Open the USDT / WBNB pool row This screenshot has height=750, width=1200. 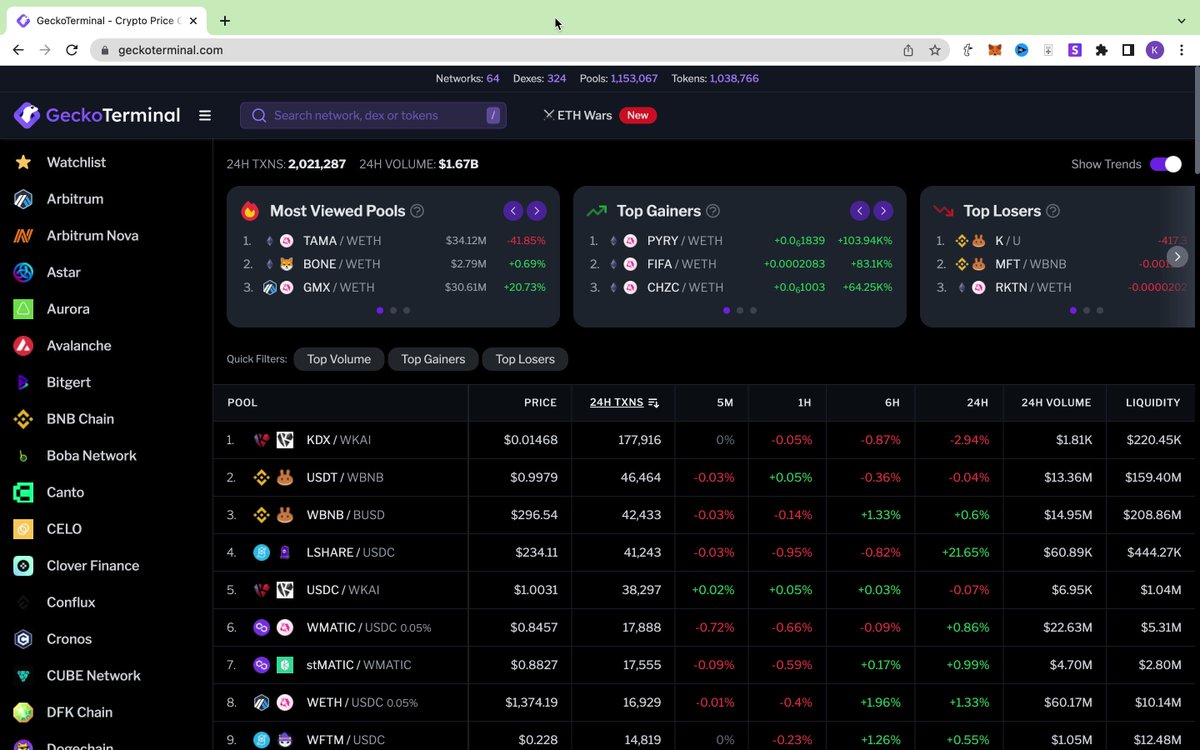(x=704, y=477)
